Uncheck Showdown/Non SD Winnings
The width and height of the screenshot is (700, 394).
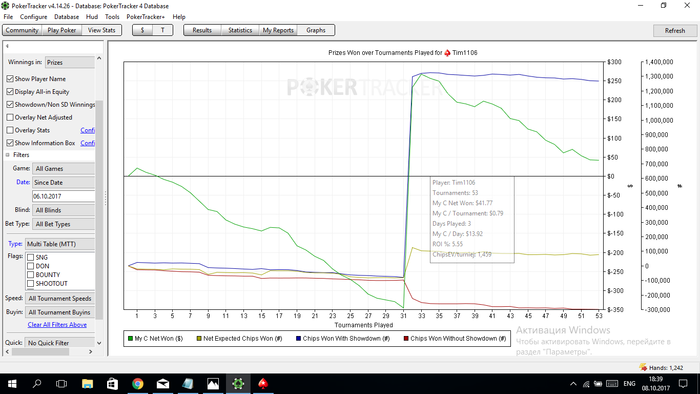[10, 104]
